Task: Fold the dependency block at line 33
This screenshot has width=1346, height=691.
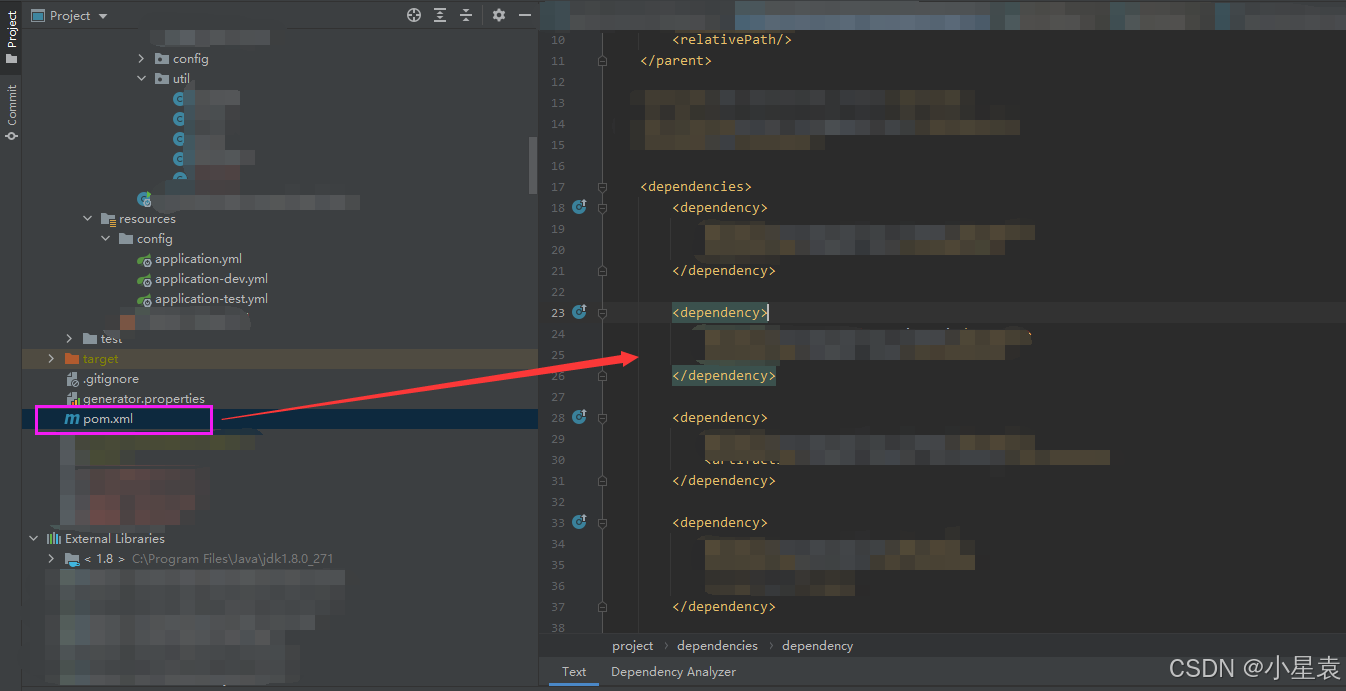Action: pos(602,523)
